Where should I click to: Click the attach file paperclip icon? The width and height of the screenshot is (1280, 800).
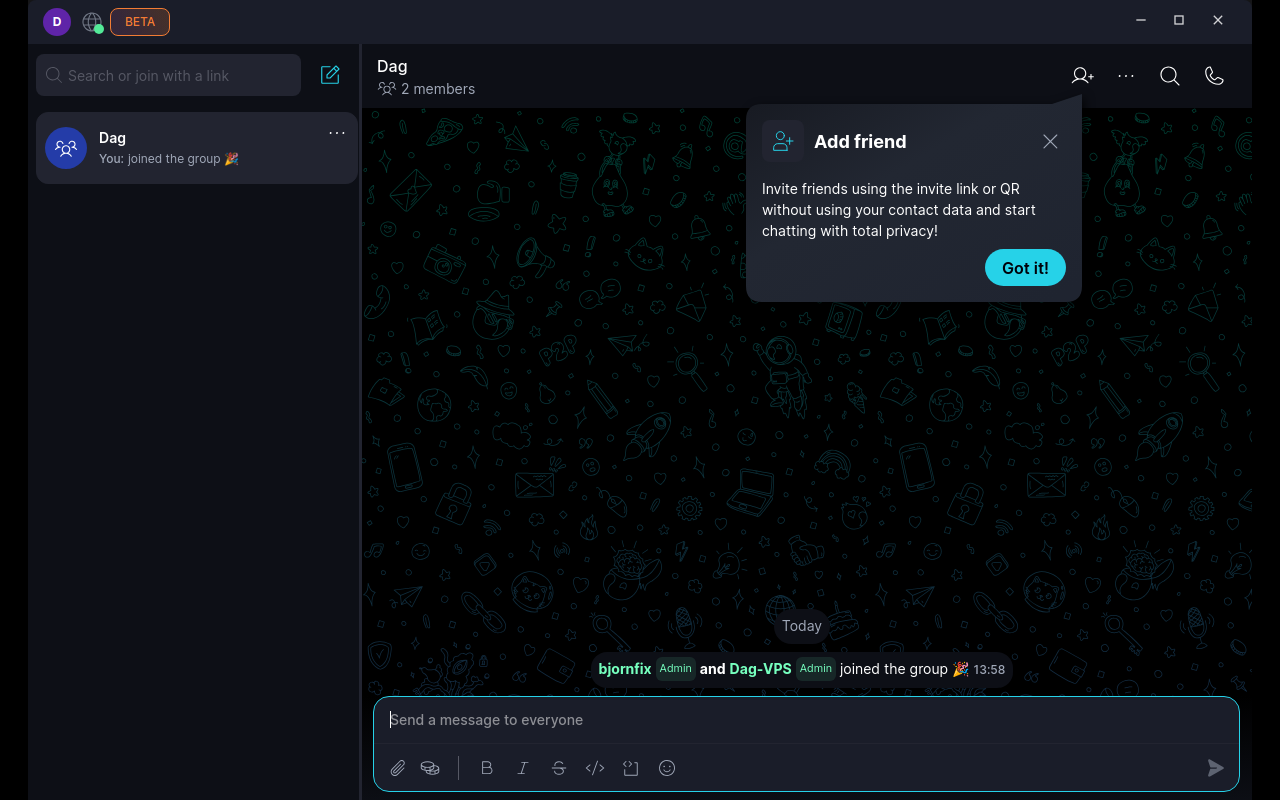click(x=398, y=768)
